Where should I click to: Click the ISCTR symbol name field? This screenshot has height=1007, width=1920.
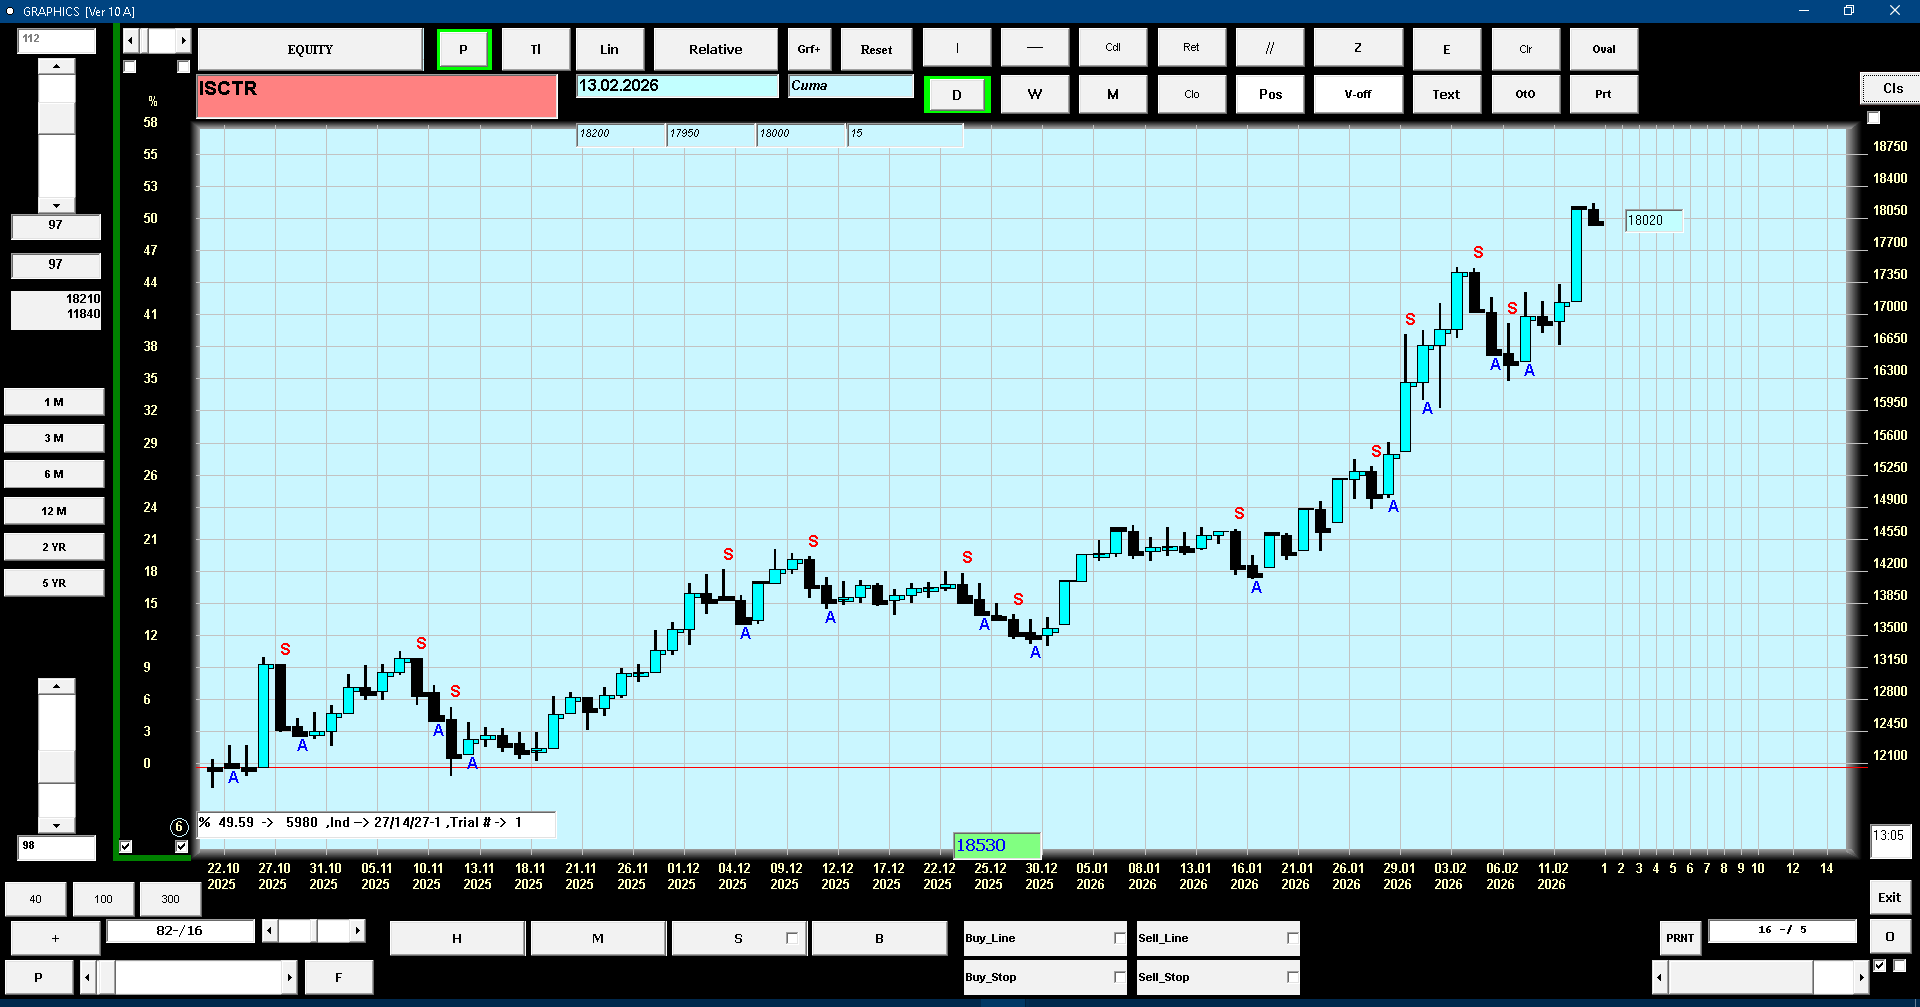click(x=376, y=96)
